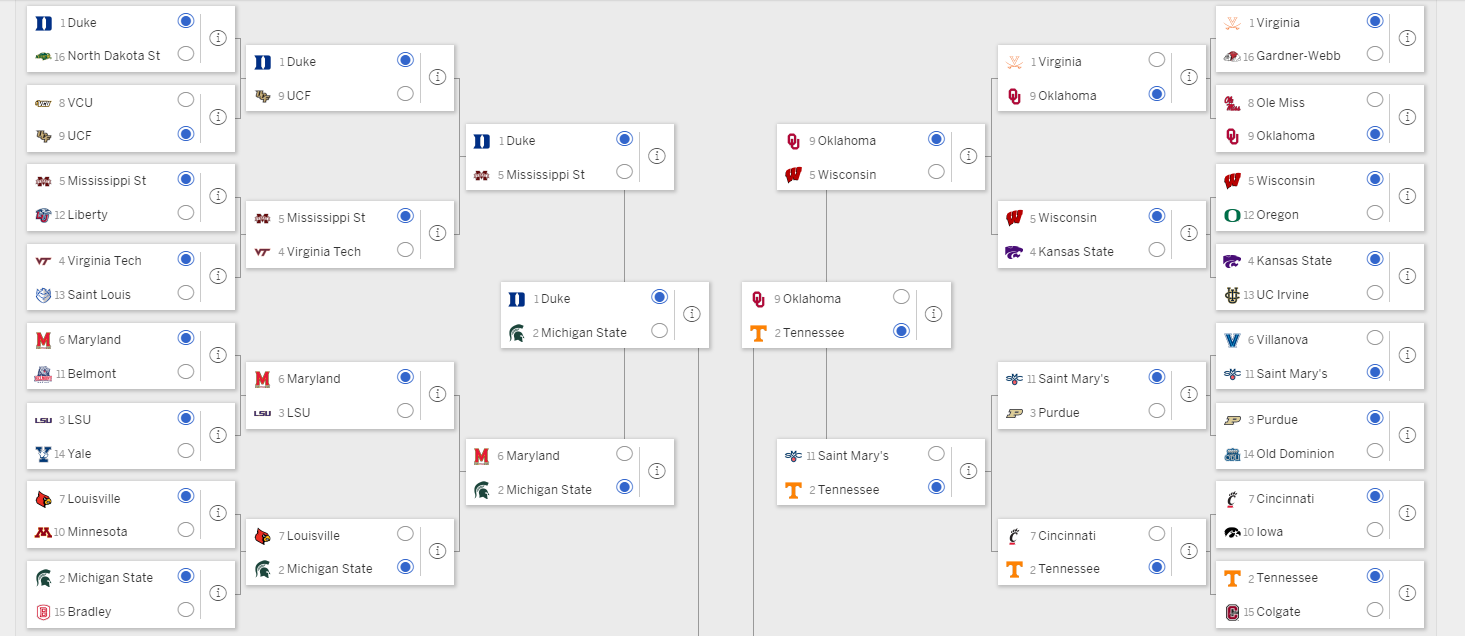Open info icon for Duke vs North Dakota St

(x=218, y=38)
